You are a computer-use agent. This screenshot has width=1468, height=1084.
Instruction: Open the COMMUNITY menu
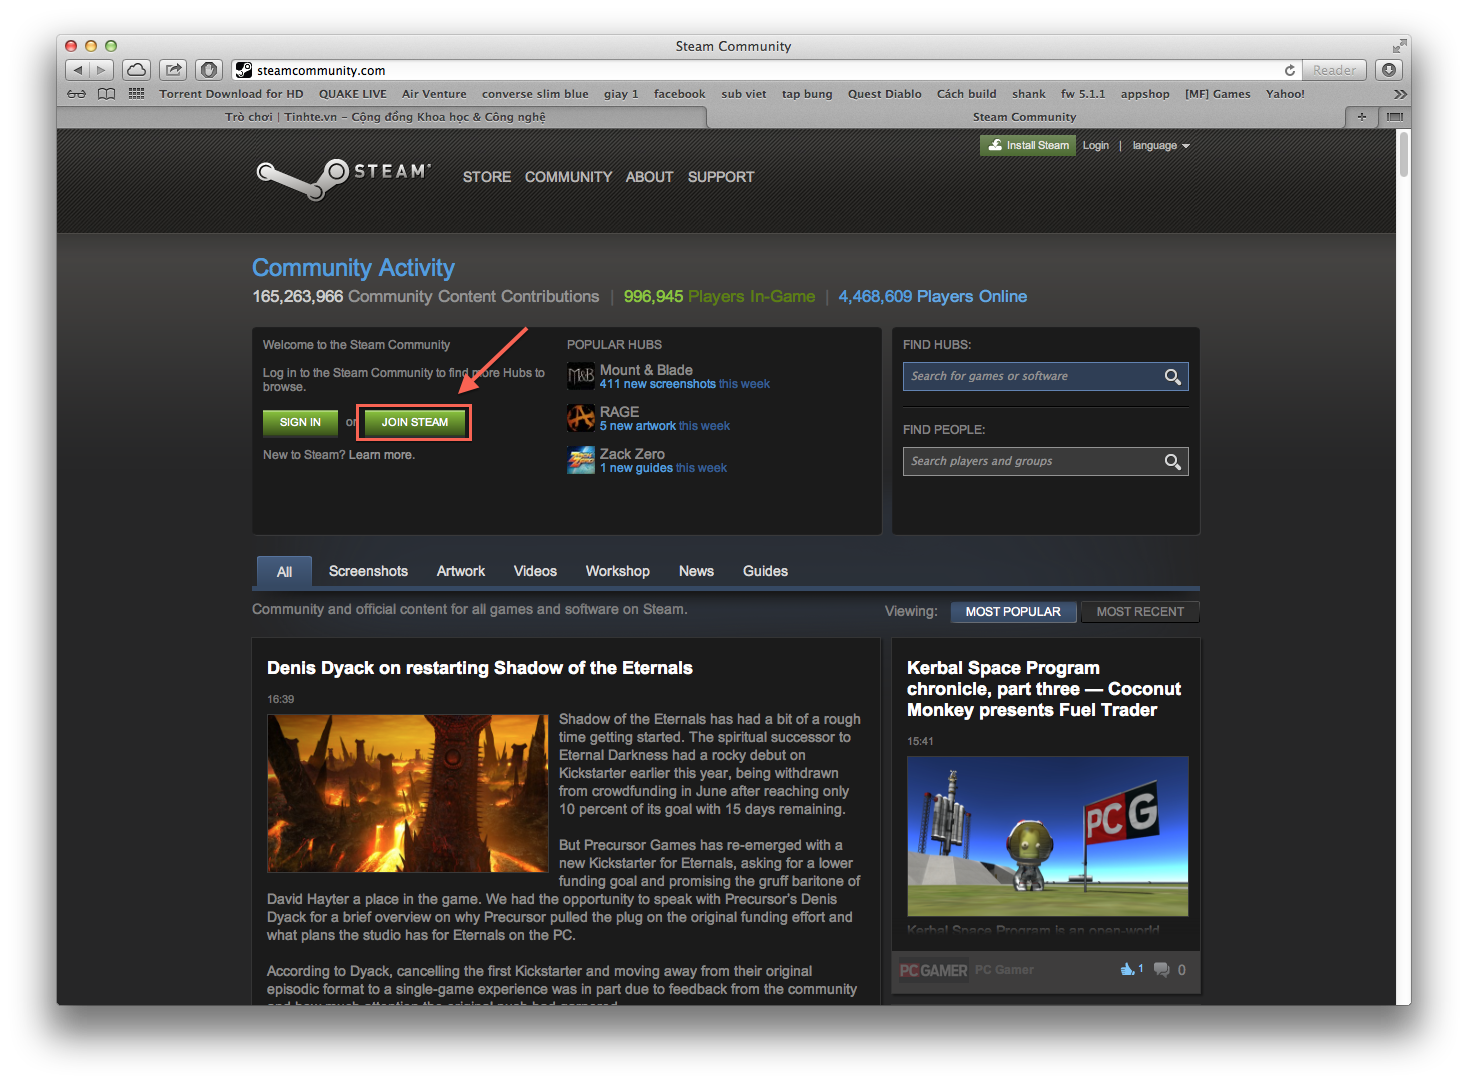click(568, 177)
